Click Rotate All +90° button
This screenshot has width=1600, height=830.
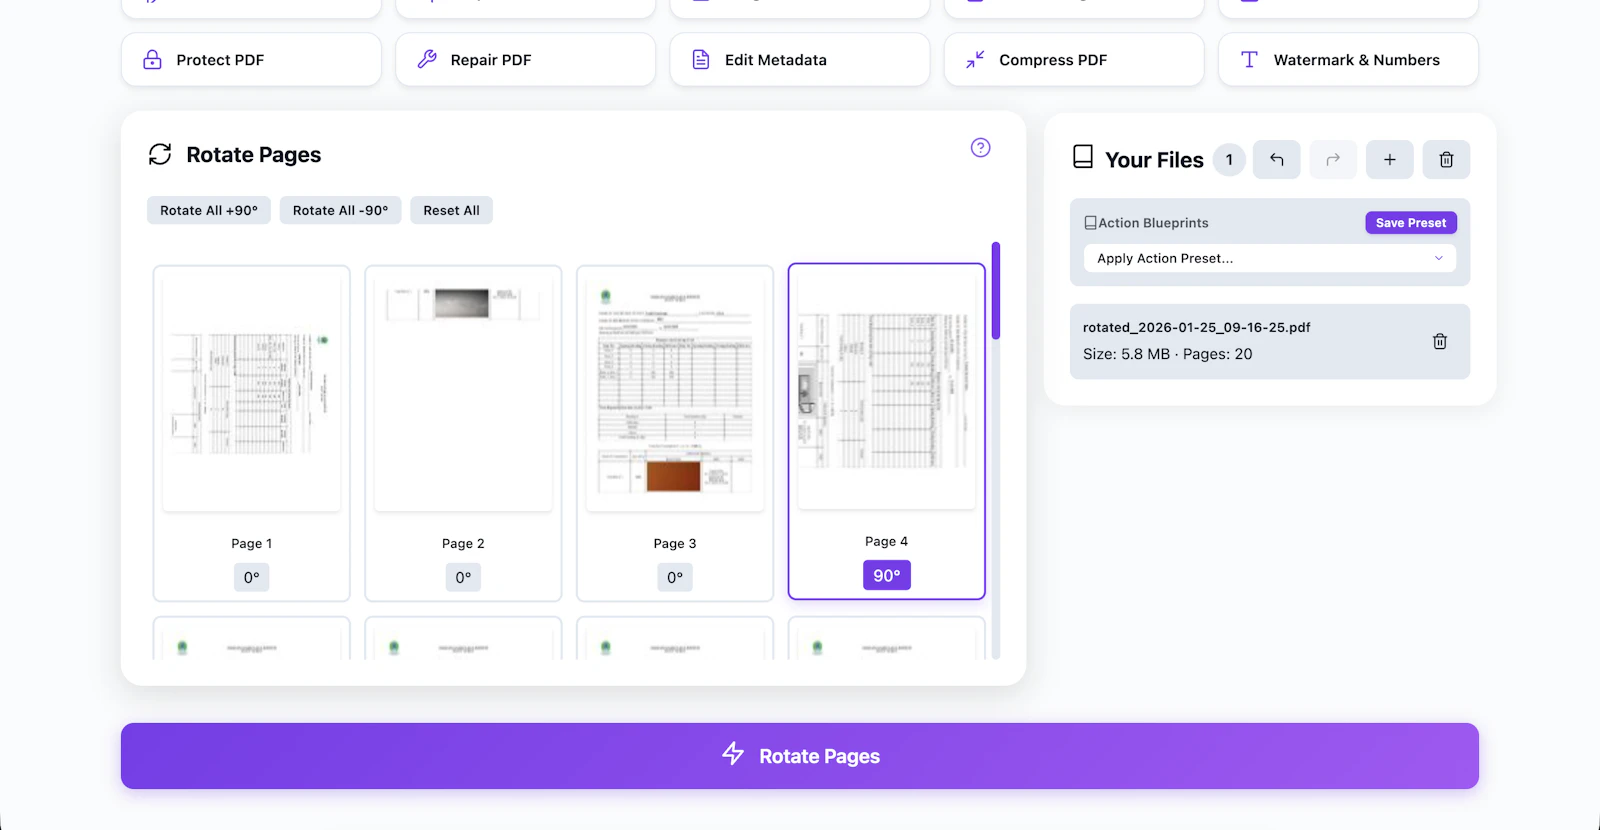point(209,210)
